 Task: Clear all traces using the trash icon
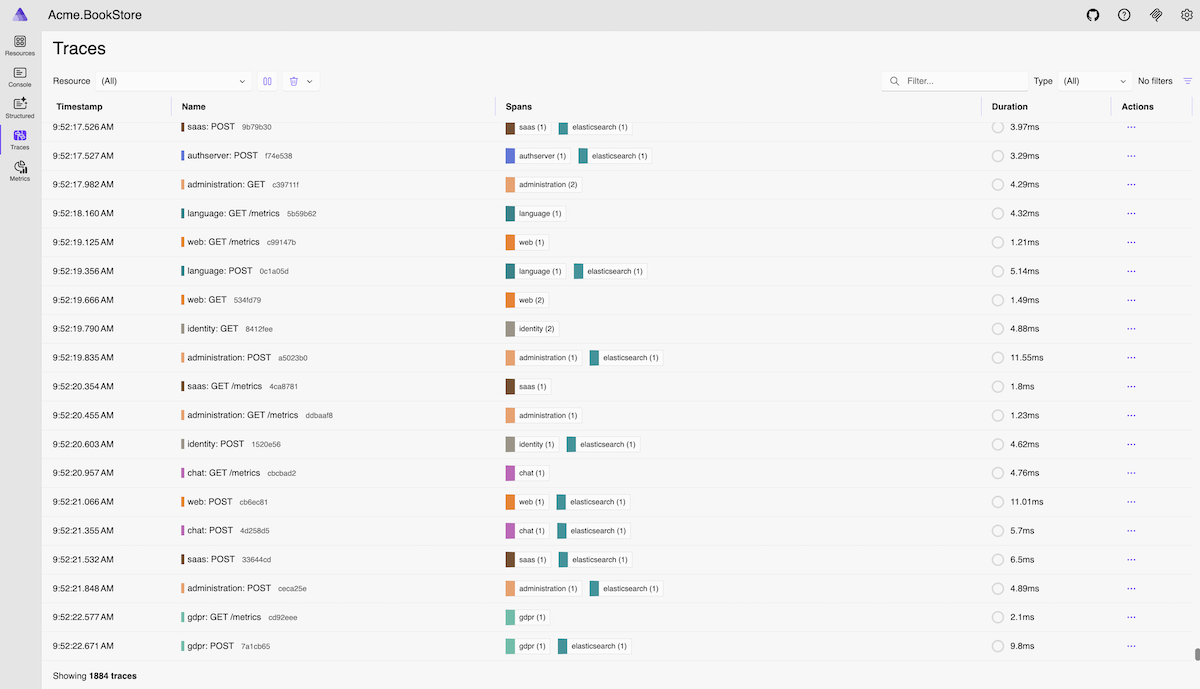(291, 81)
